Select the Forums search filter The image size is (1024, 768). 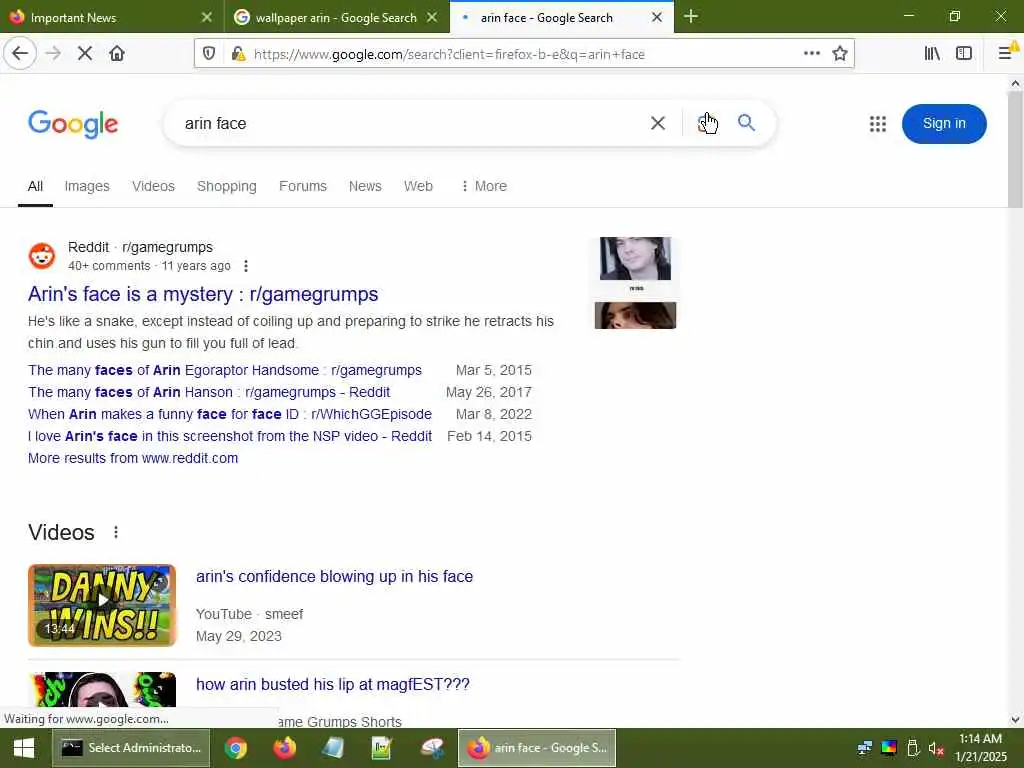click(302, 186)
